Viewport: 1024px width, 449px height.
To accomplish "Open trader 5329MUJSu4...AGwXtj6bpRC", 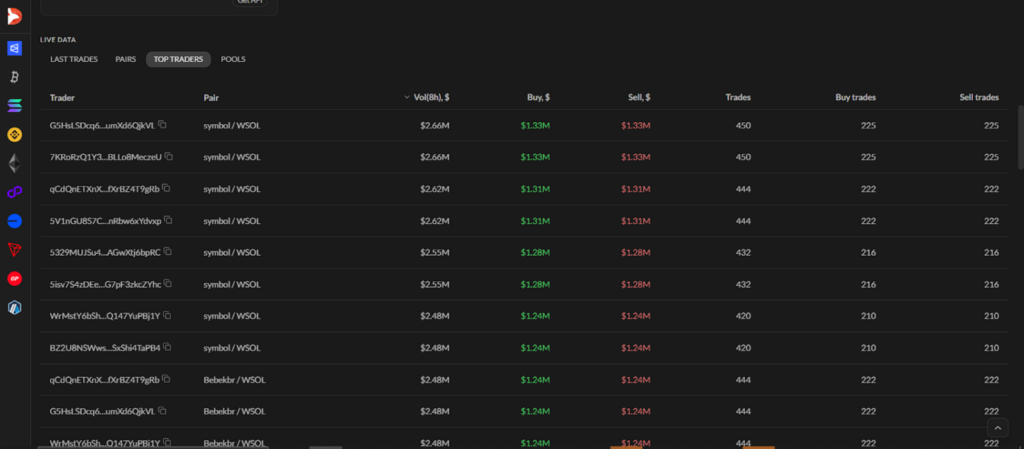I will [105, 252].
